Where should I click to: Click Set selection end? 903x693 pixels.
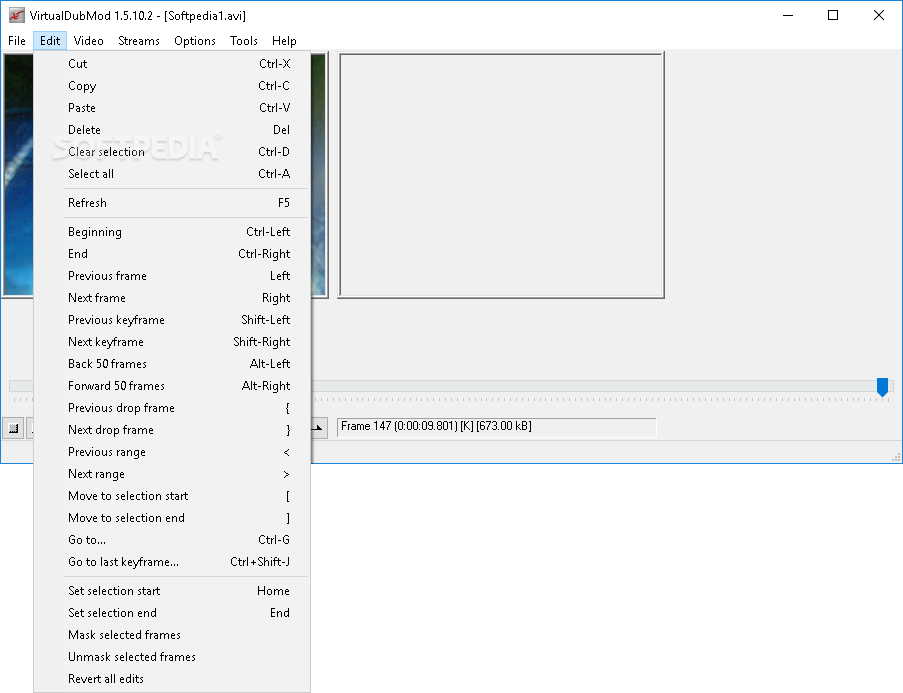pyautogui.click(x=172, y=612)
